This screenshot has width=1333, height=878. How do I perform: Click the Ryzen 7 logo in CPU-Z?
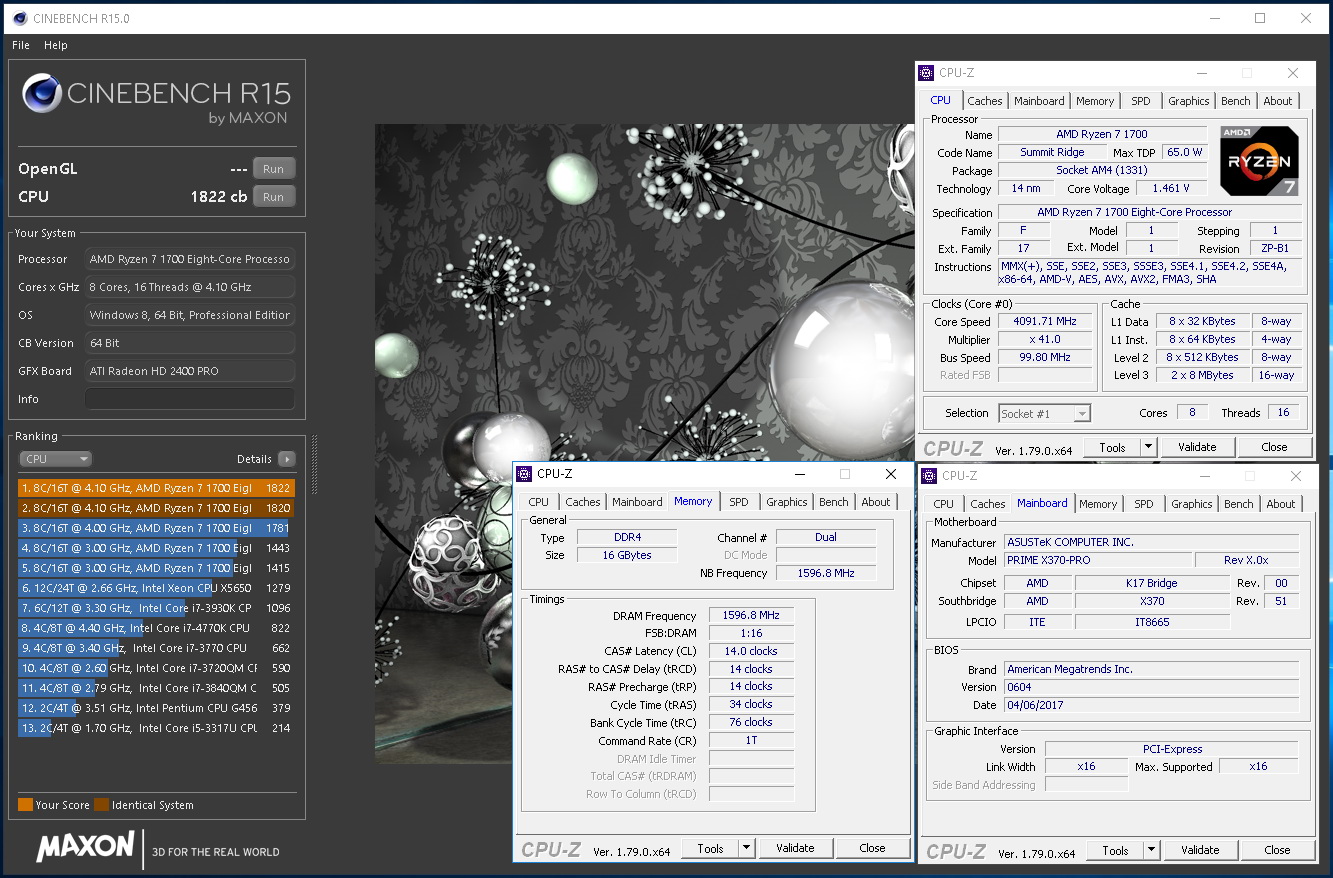(x=1259, y=160)
